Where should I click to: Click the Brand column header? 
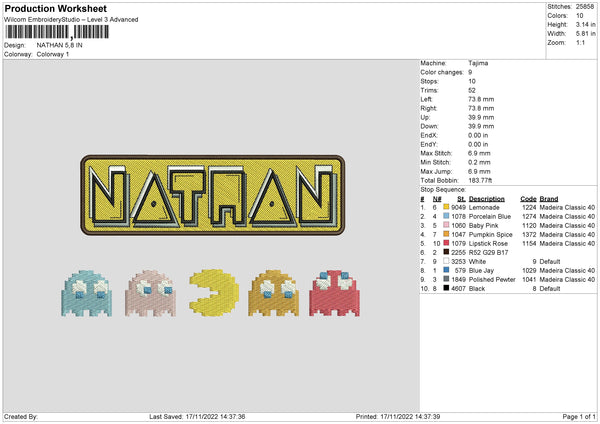[x=549, y=199]
